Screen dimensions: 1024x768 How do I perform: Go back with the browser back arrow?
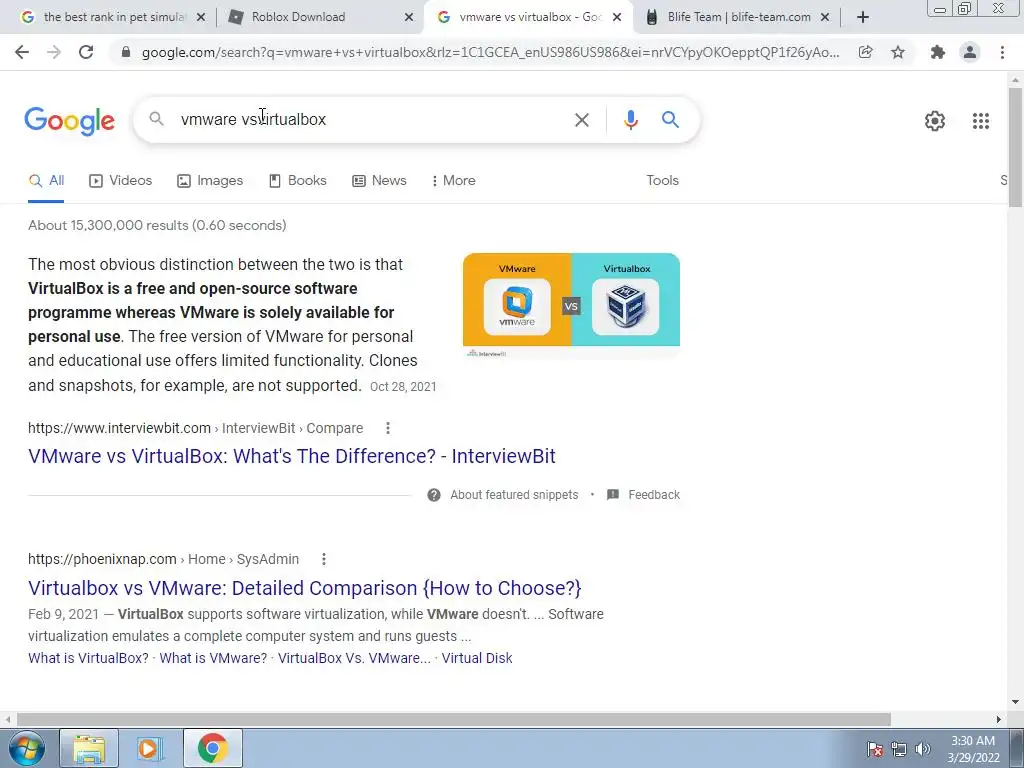pos(22,52)
